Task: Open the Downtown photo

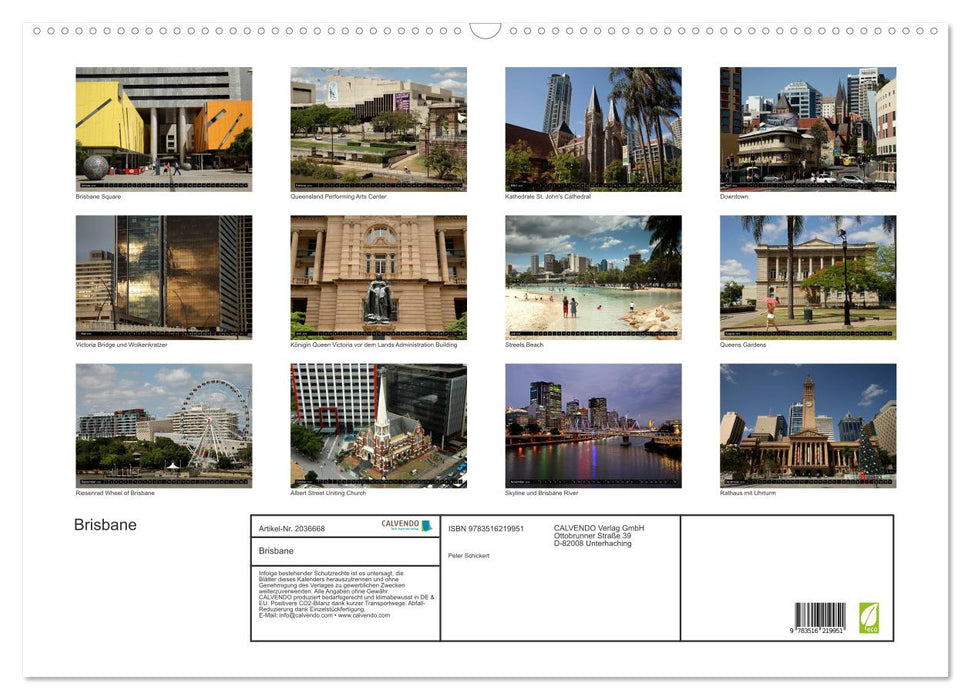Action: coord(807,128)
